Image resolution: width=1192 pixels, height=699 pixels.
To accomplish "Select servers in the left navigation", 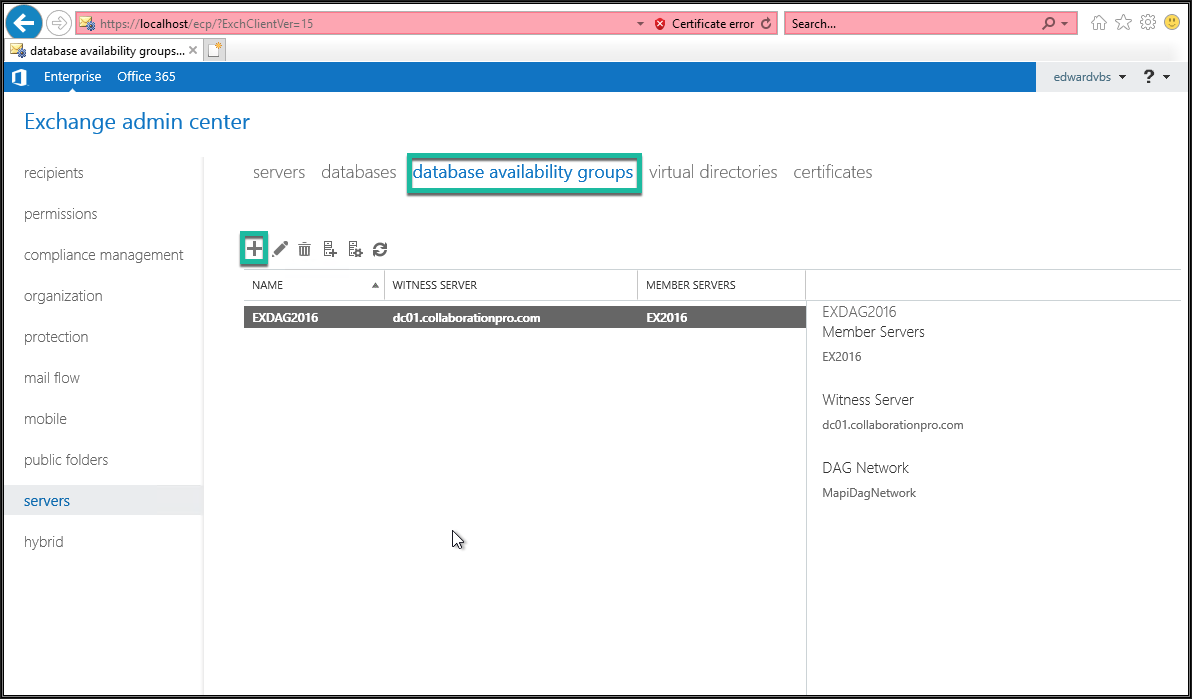I will 103,500.
